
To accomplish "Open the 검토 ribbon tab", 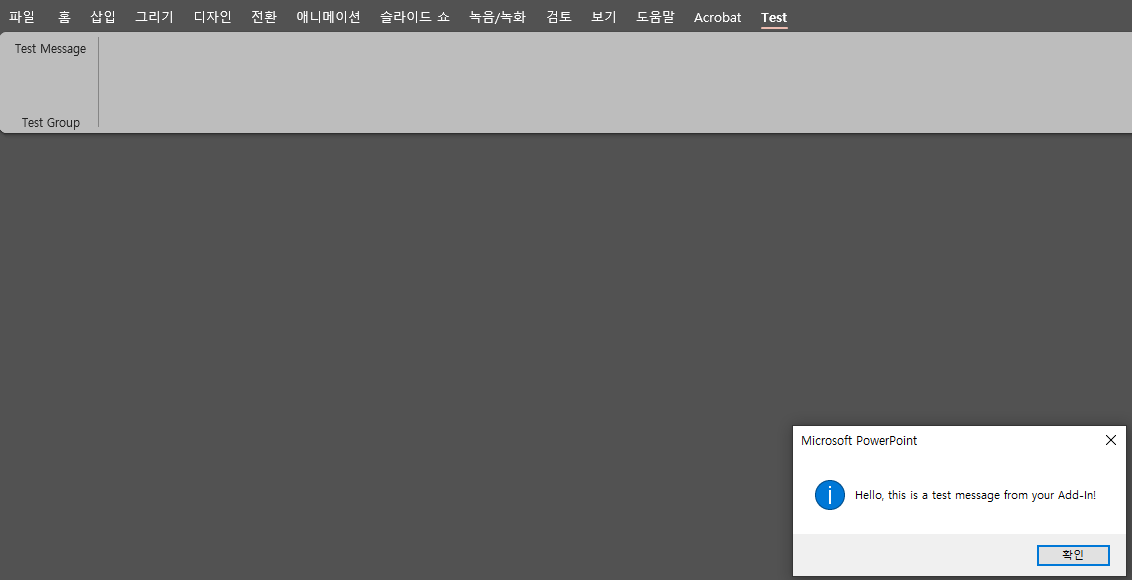I will (559, 17).
